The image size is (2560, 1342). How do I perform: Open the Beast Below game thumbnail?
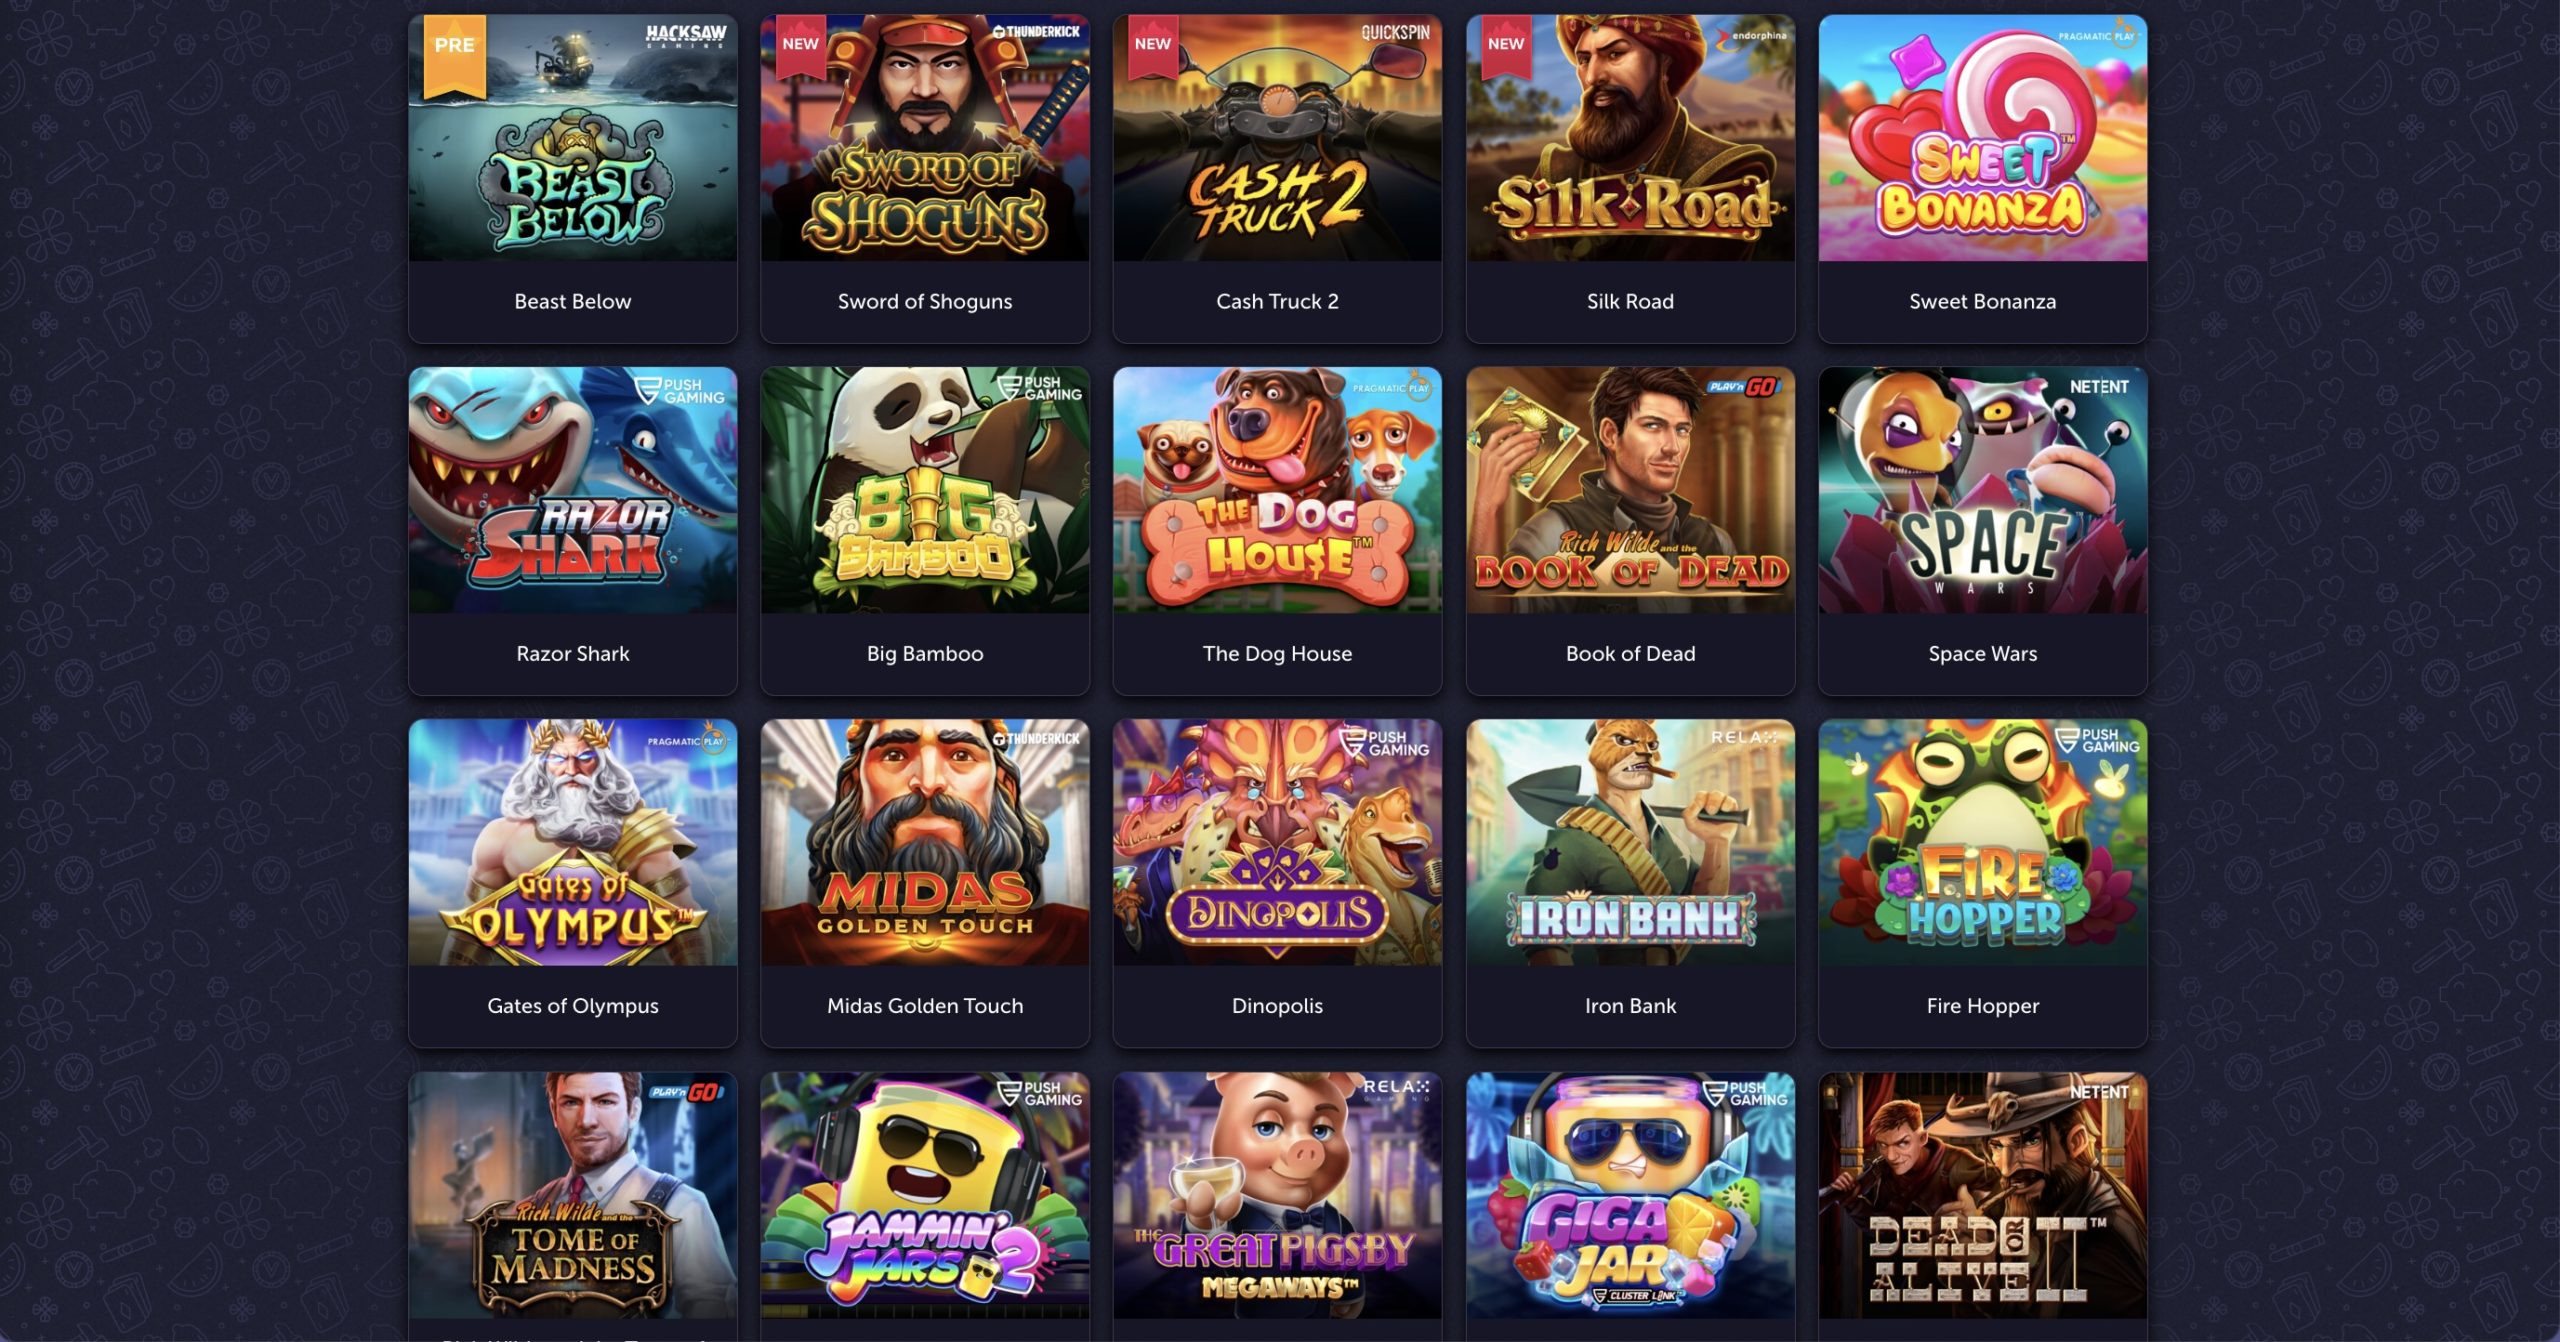[x=572, y=138]
